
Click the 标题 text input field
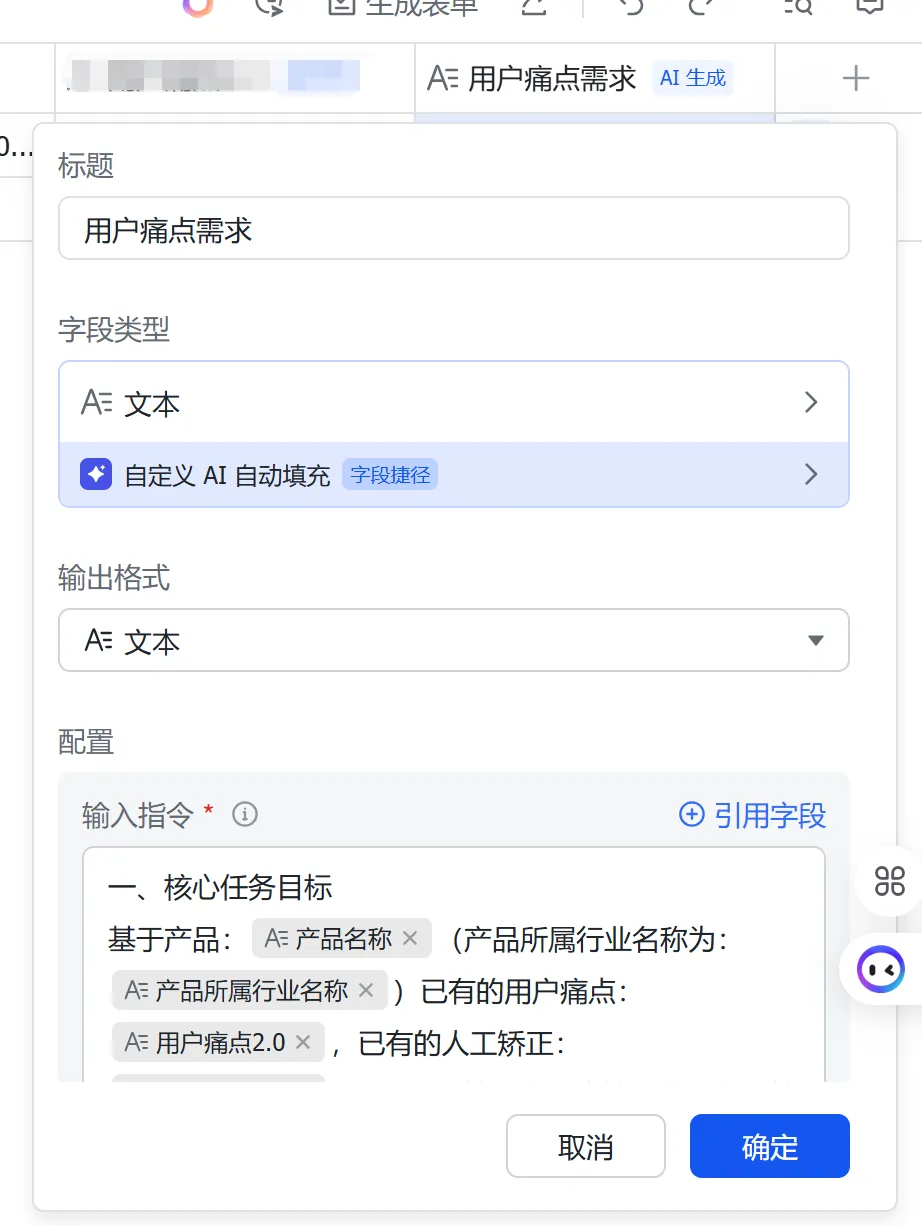[x=453, y=230]
